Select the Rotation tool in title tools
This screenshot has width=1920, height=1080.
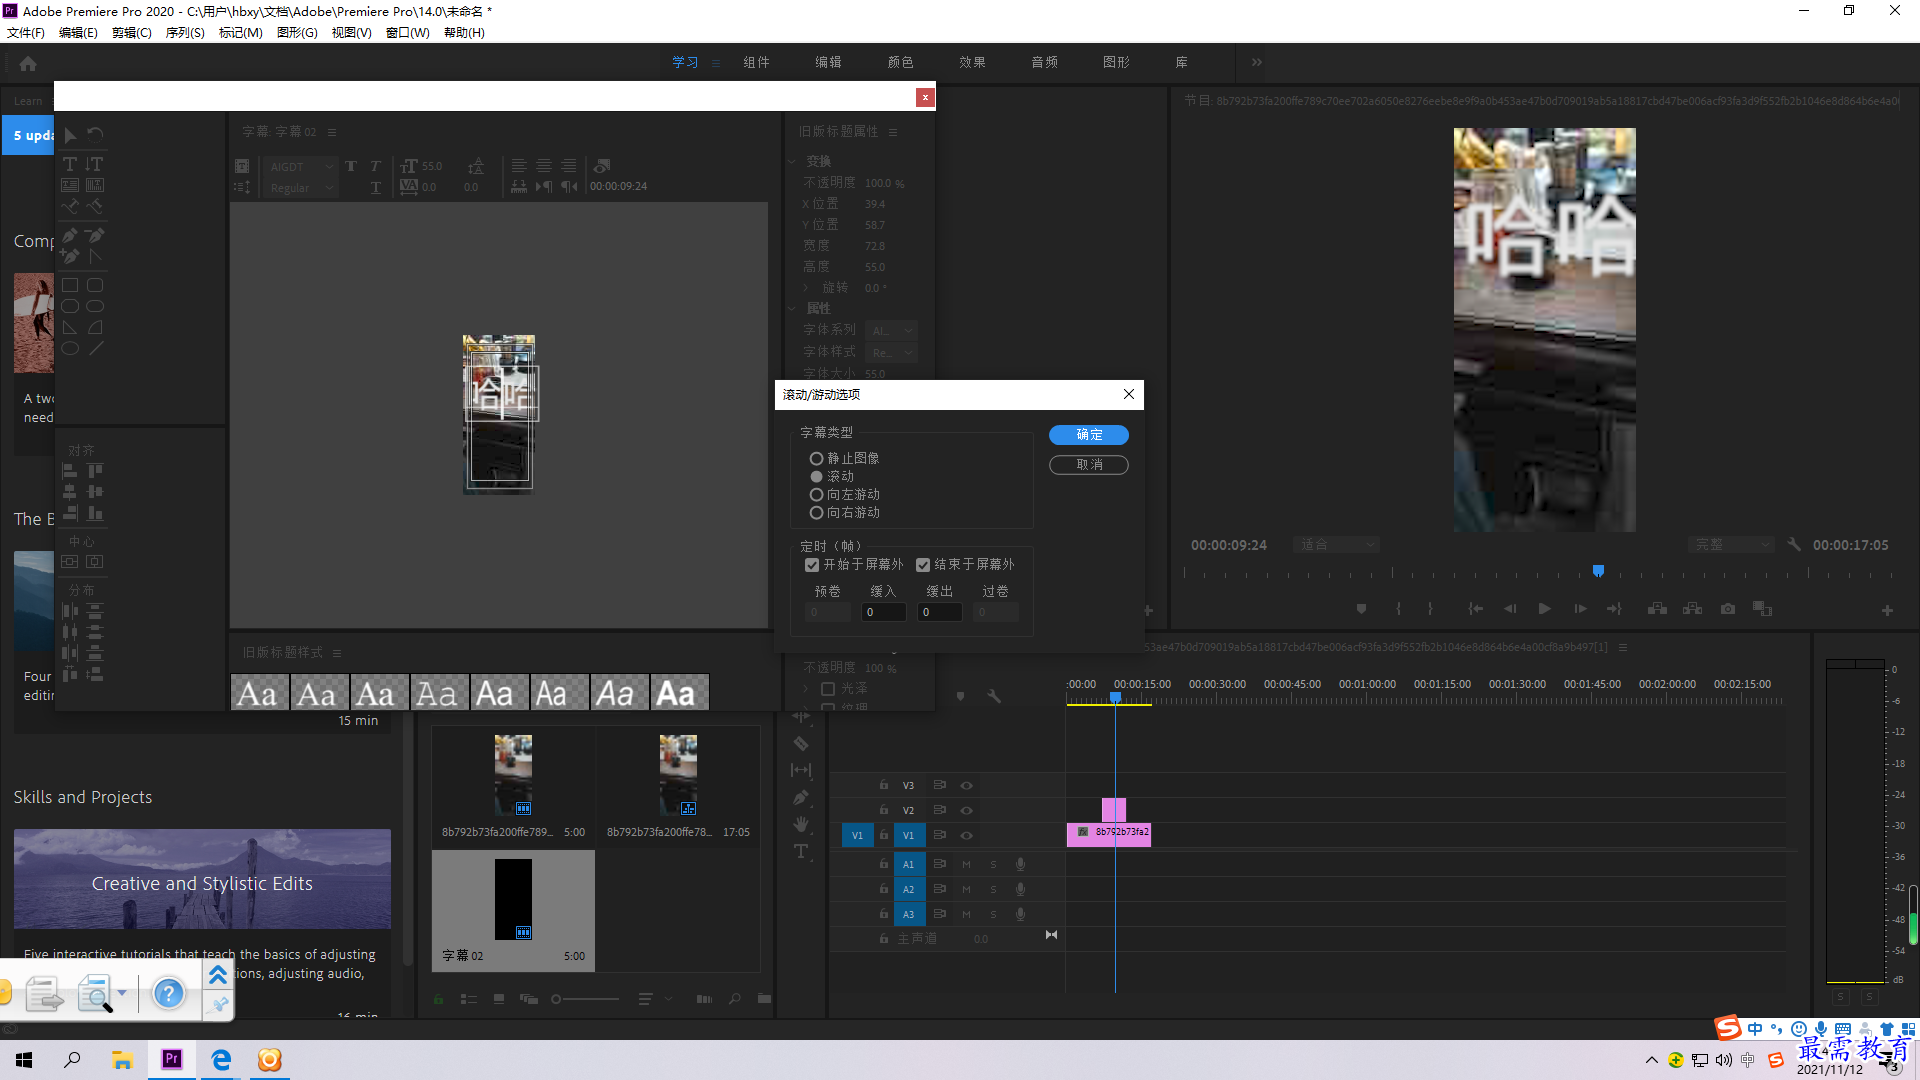click(x=95, y=134)
